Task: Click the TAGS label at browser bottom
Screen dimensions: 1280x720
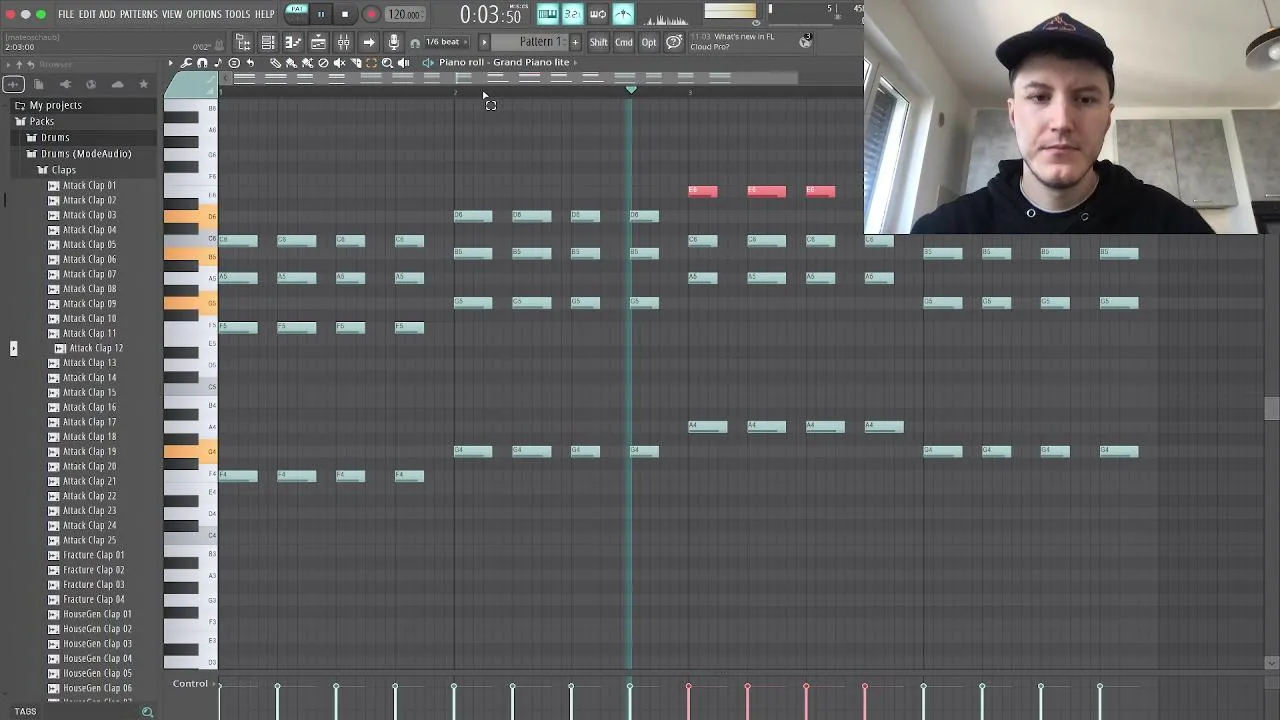Action: pyautogui.click(x=25, y=712)
